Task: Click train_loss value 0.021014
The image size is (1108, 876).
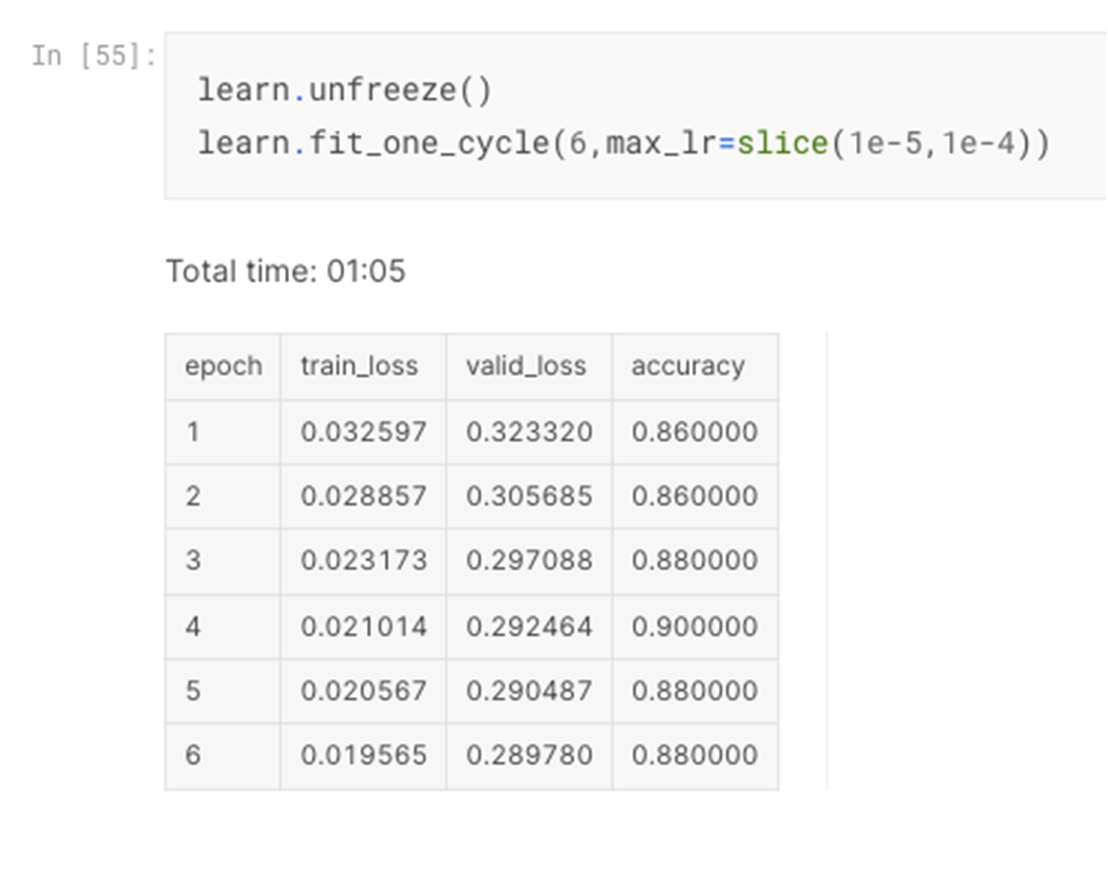Action: point(364,626)
